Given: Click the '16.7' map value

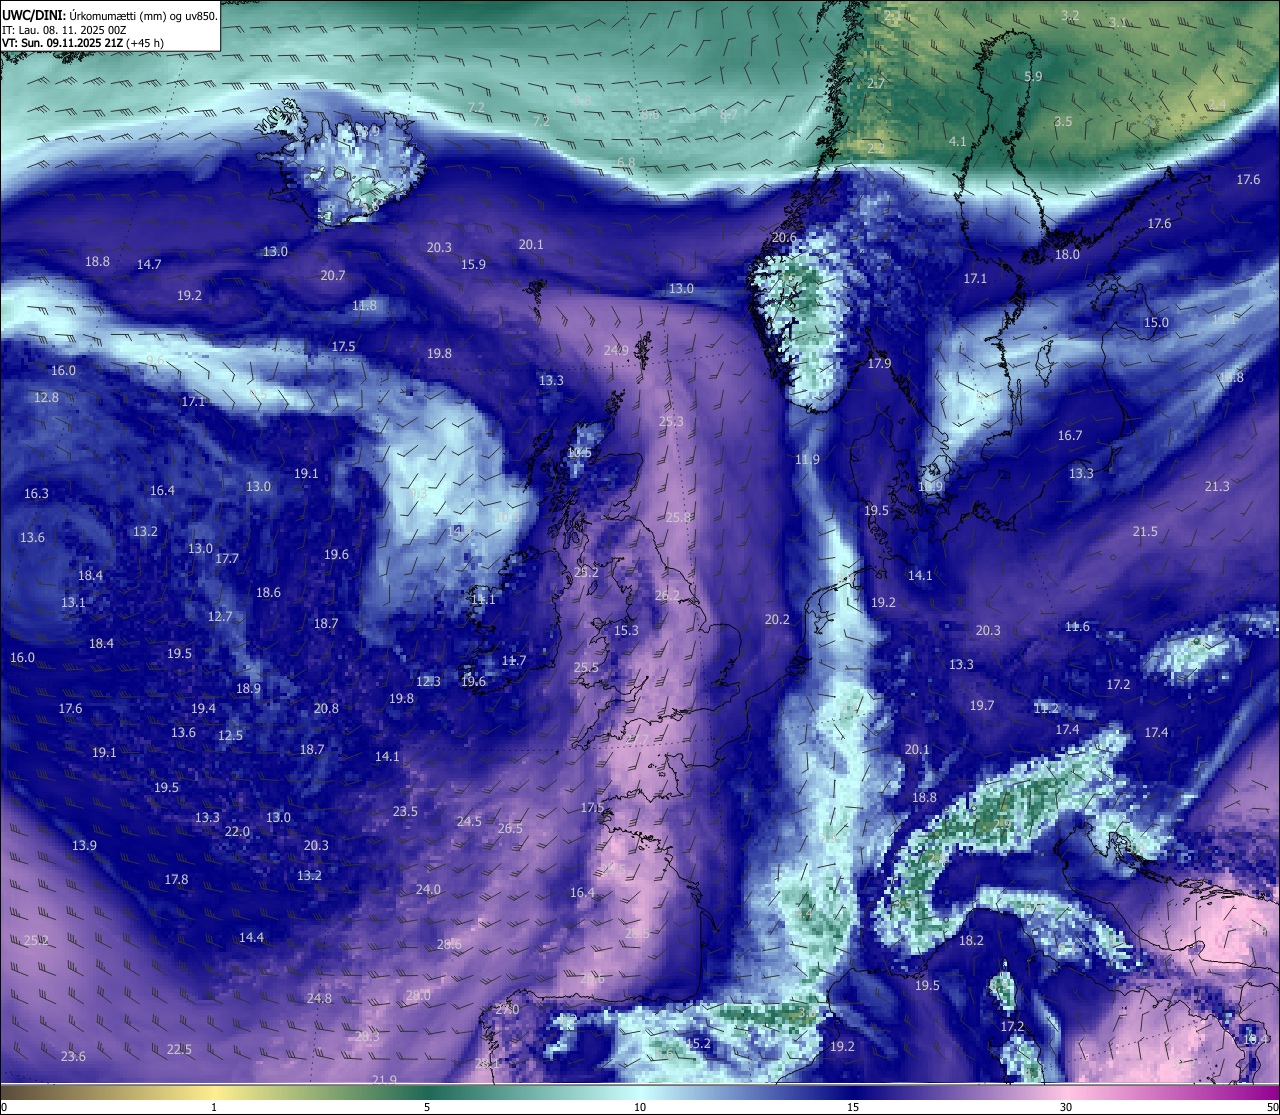Looking at the screenshot, I should (x=1070, y=435).
